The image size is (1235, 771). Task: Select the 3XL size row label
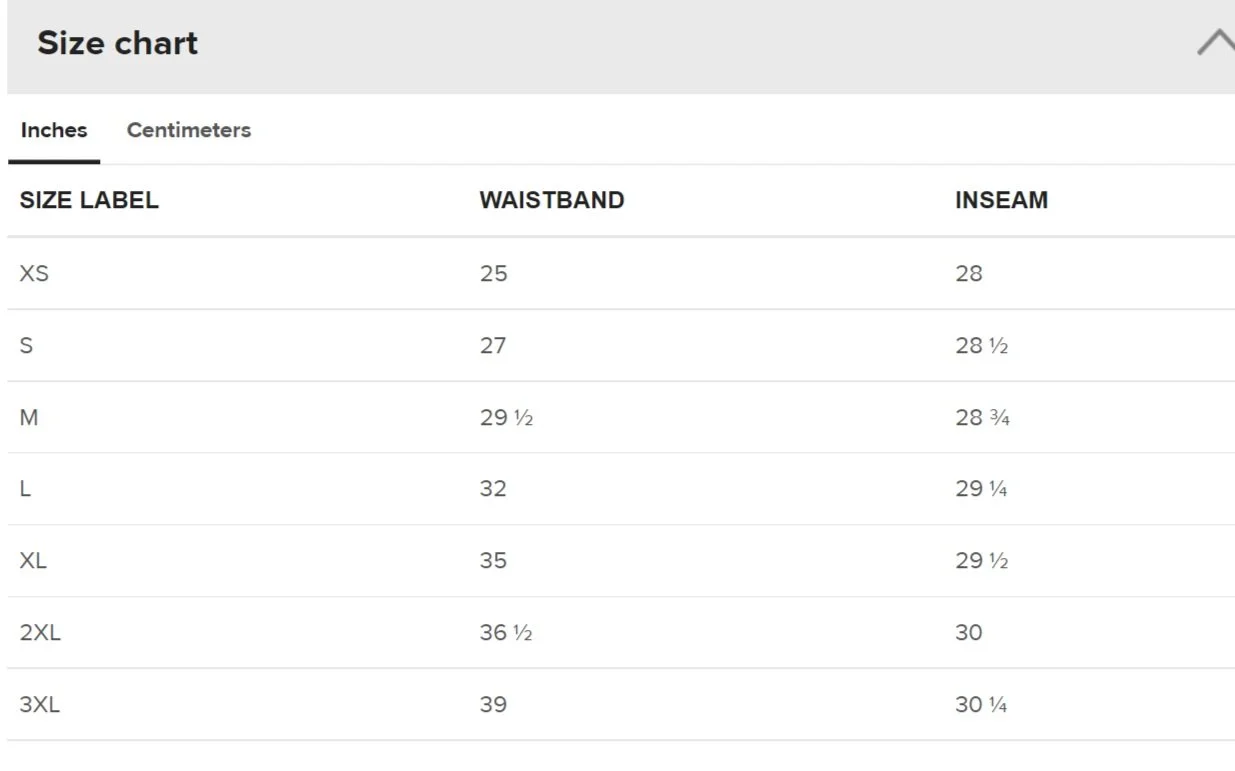coord(40,705)
